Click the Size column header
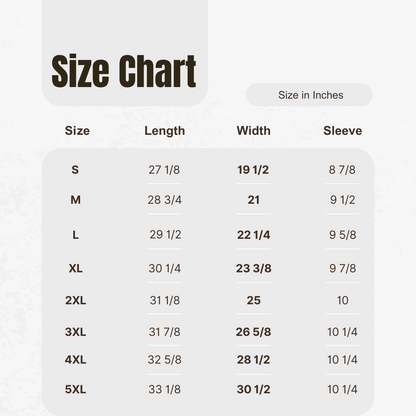 pyautogui.click(x=77, y=131)
